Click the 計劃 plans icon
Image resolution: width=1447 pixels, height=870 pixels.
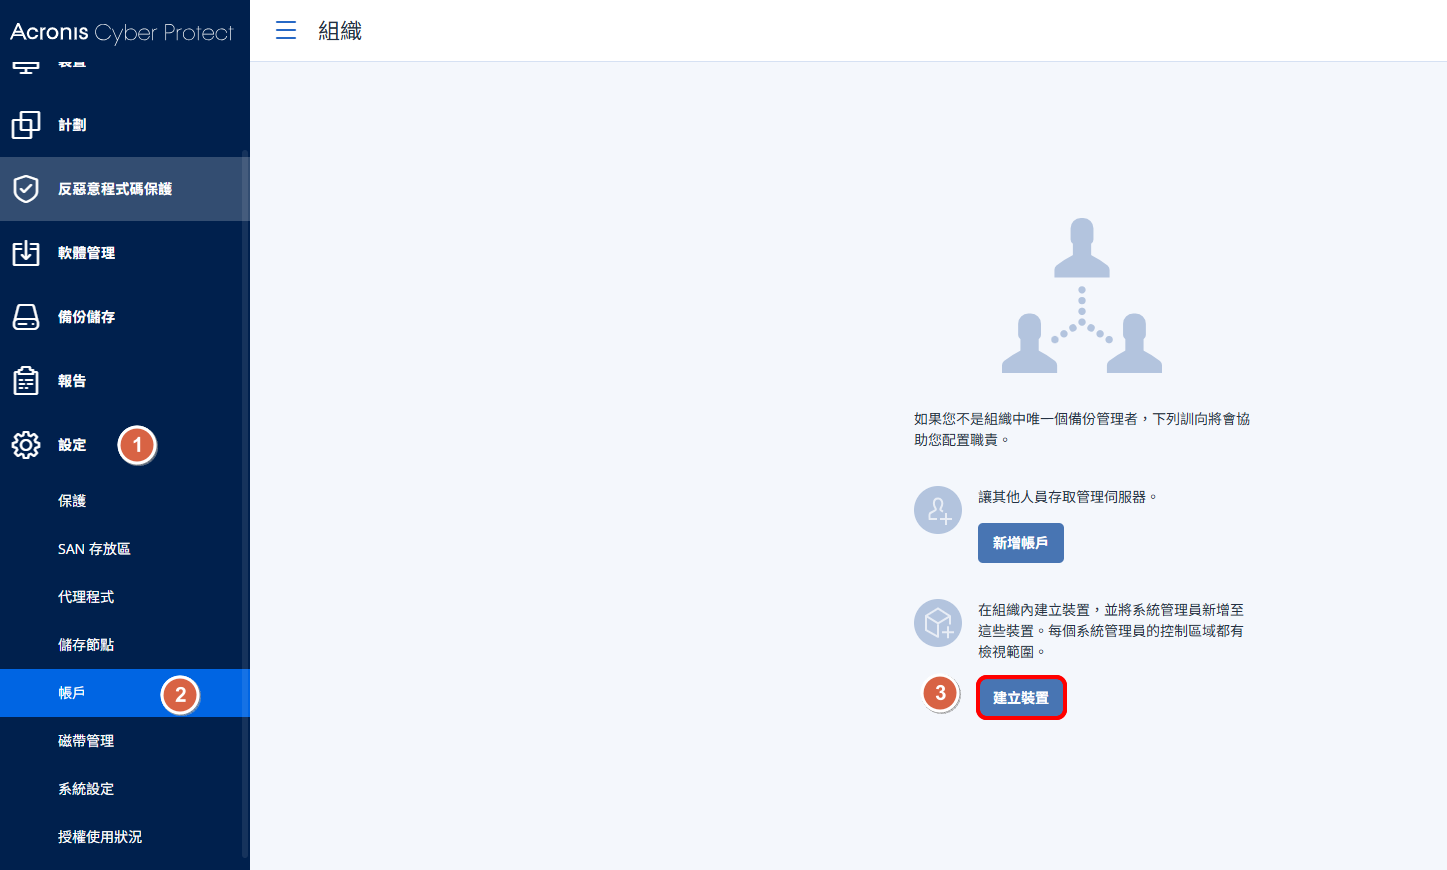[x=26, y=125]
